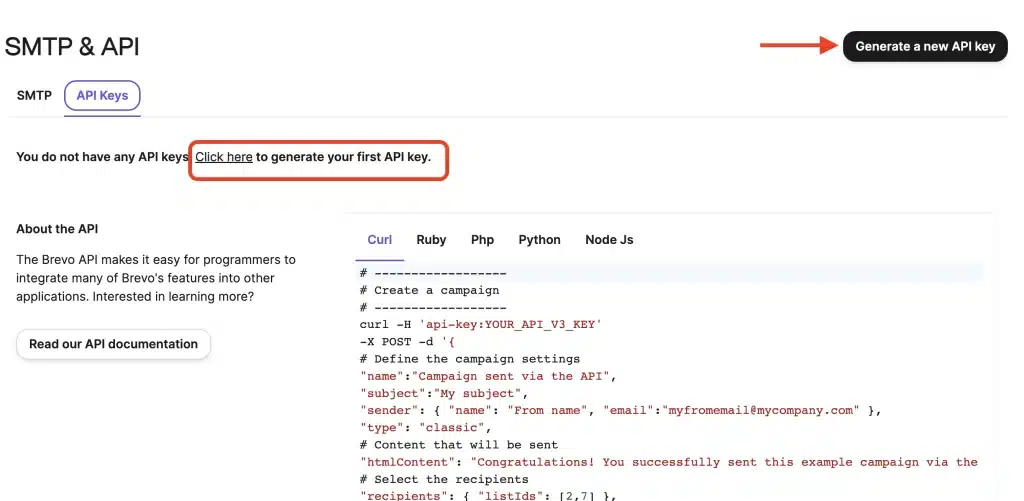Click '# Select the recipients' comment
1024x501 pixels.
pyautogui.click(x=443, y=479)
